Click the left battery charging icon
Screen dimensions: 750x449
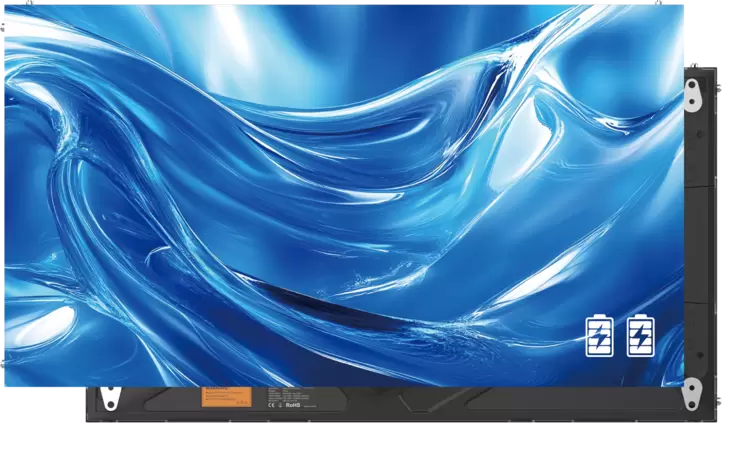click(599, 335)
